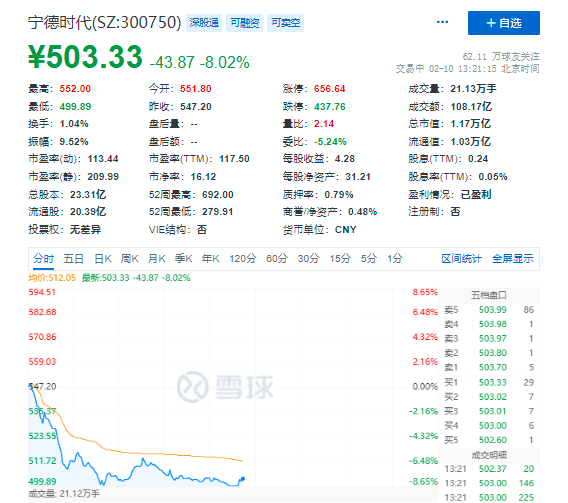The height and width of the screenshot is (503, 568).
Task: Select the 买2 order row 503.02
Action: click(489, 397)
